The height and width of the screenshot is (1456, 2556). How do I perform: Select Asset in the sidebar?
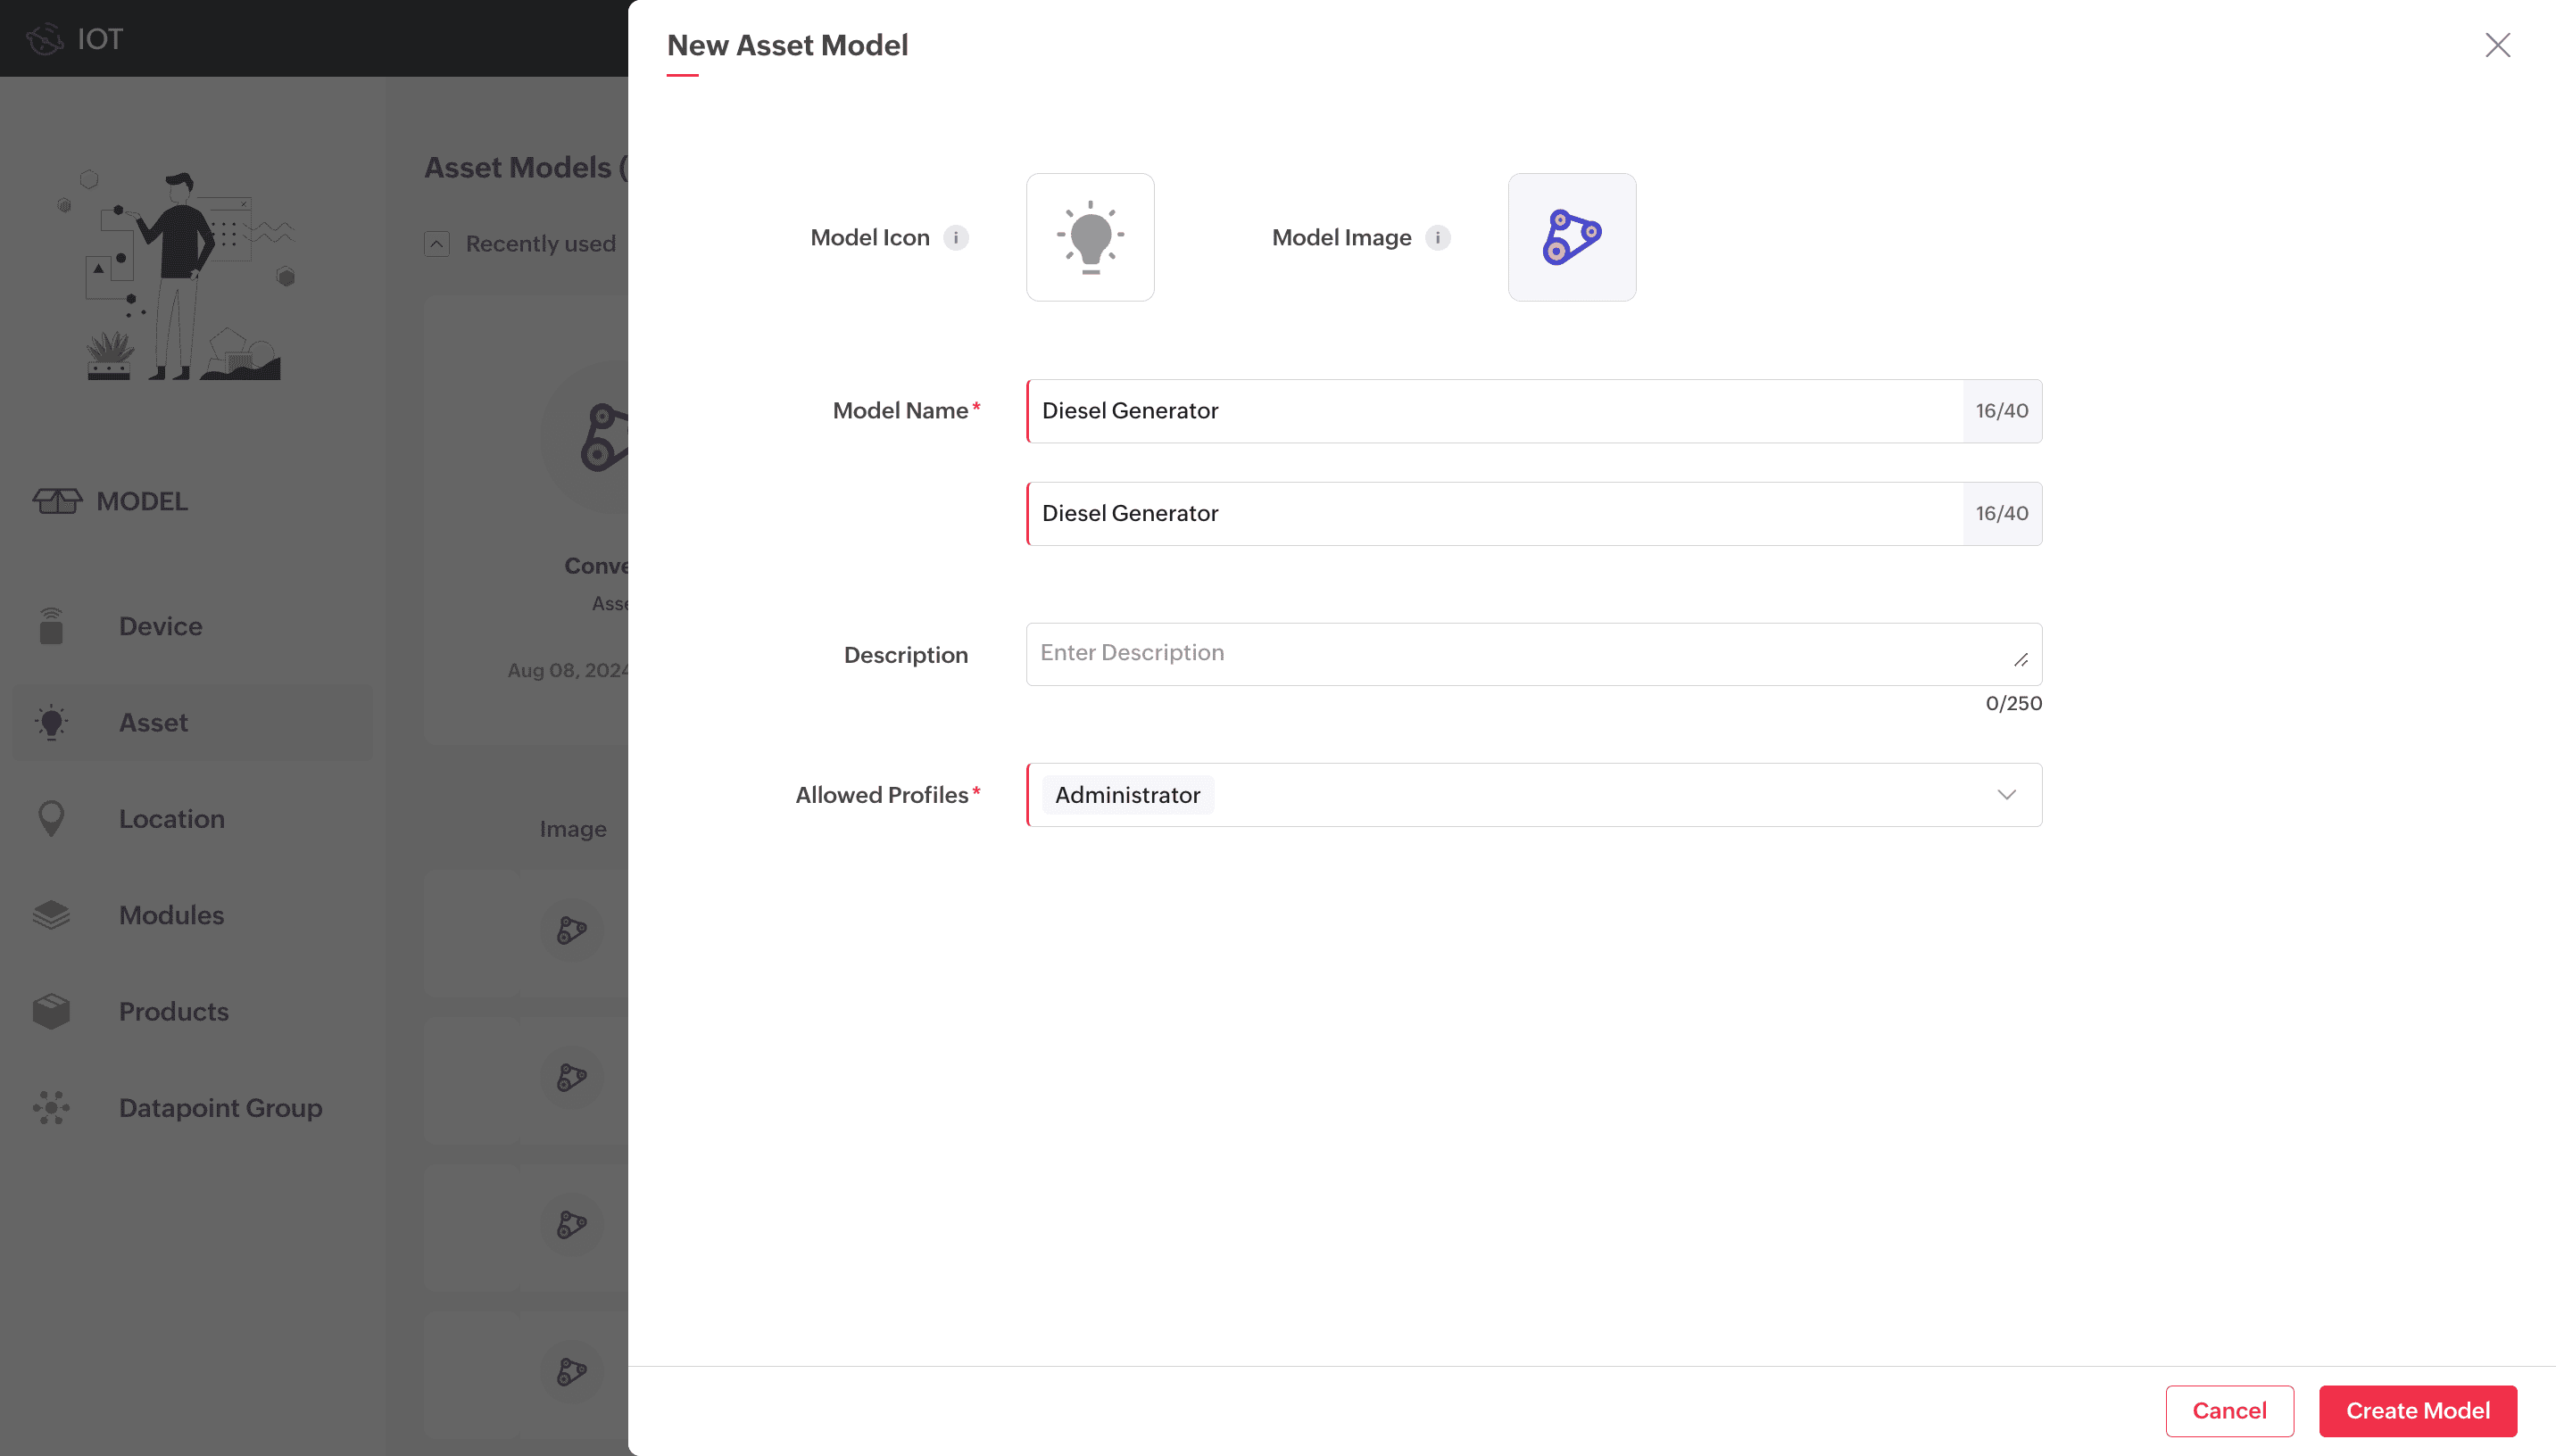153,722
